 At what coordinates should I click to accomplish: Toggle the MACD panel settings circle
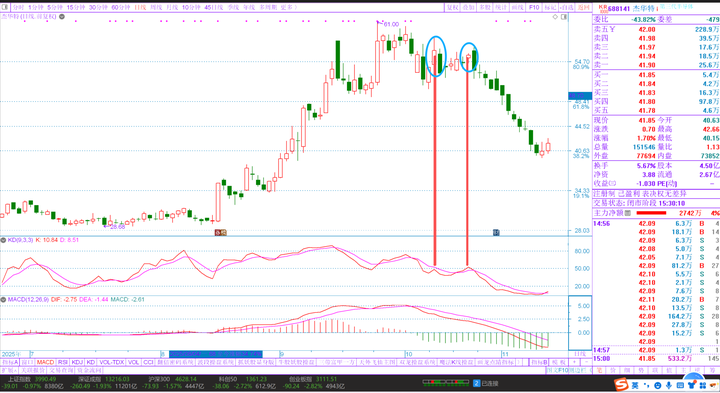click(3, 299)
